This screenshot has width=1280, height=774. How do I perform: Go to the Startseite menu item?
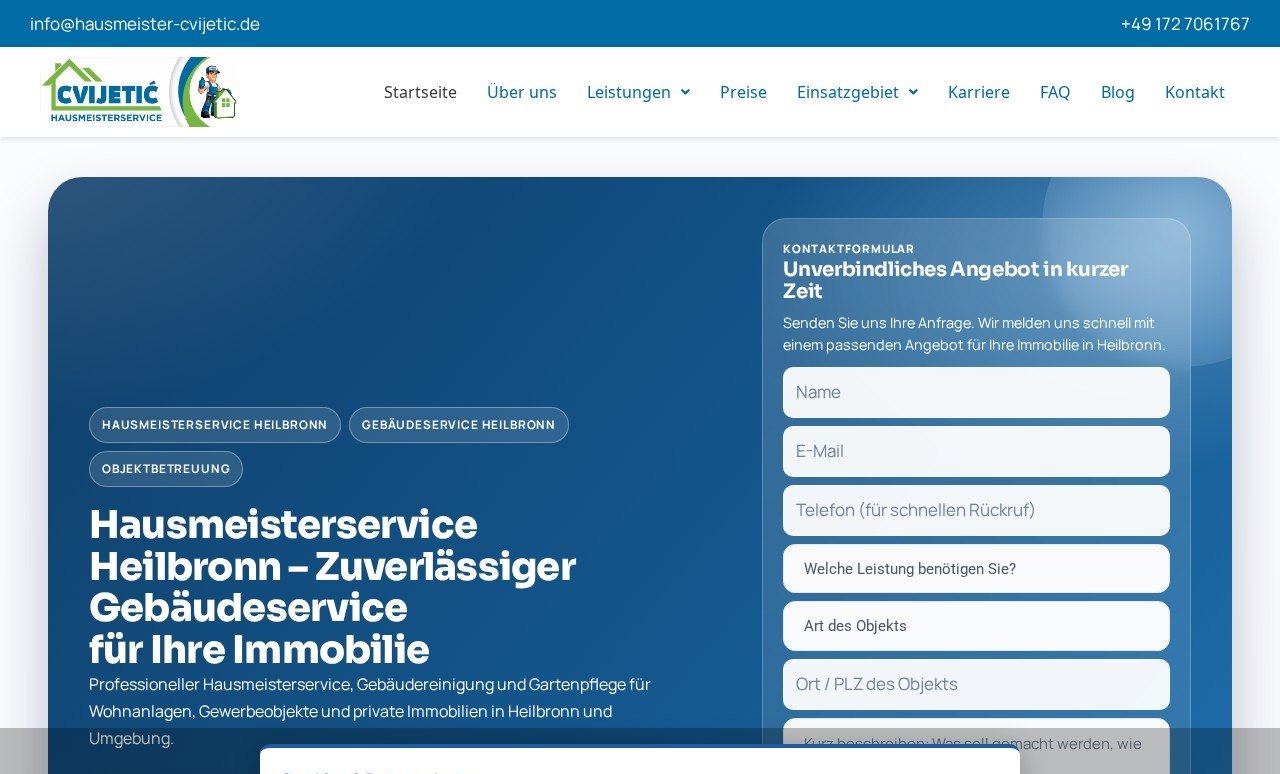[420, 92]
